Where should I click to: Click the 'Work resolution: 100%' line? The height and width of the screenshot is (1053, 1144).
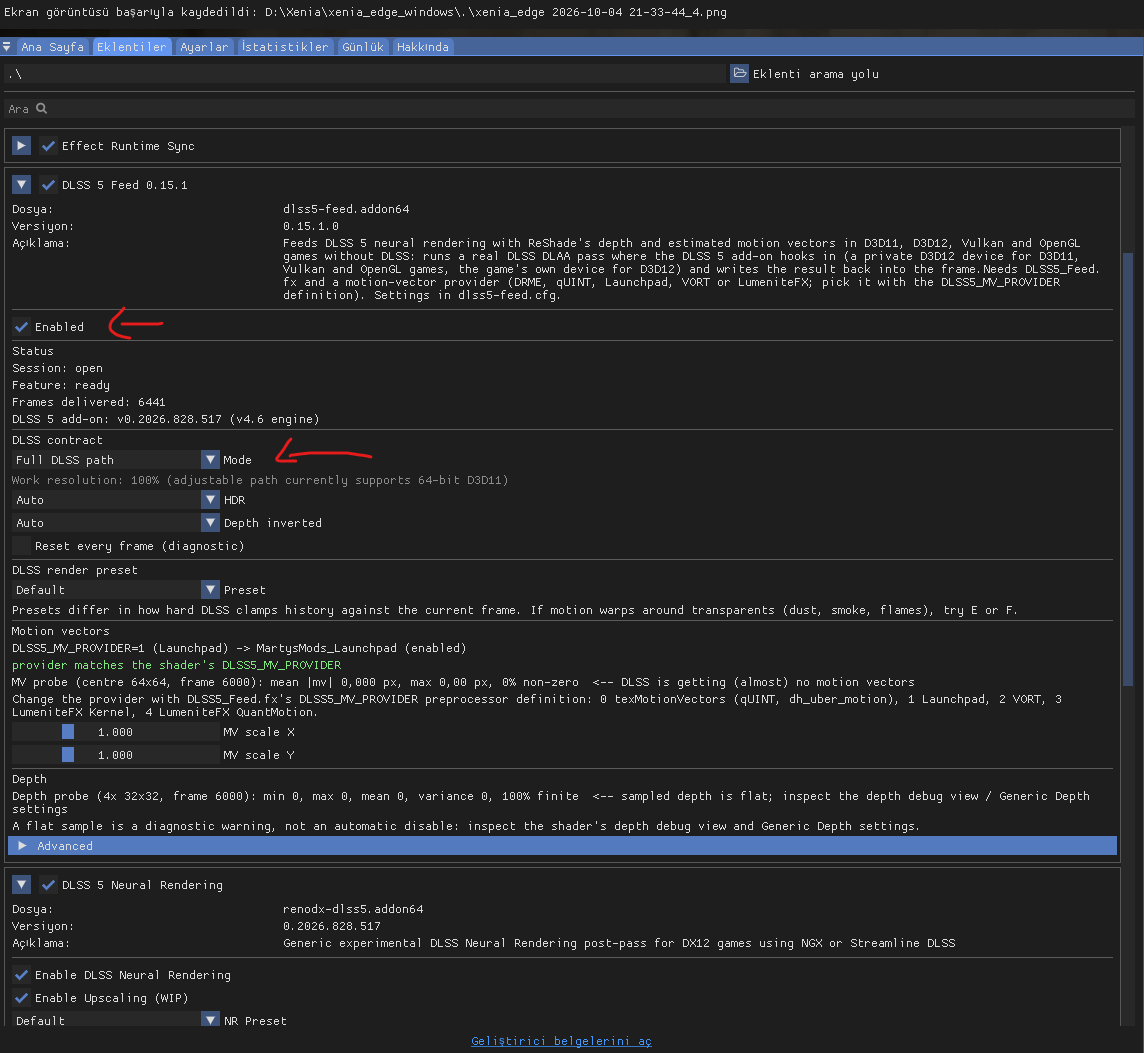(x=260, y=480)
